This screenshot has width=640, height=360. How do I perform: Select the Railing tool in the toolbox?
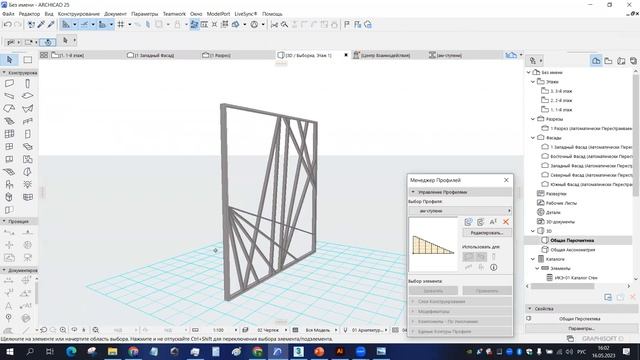[x=27, y=121]
